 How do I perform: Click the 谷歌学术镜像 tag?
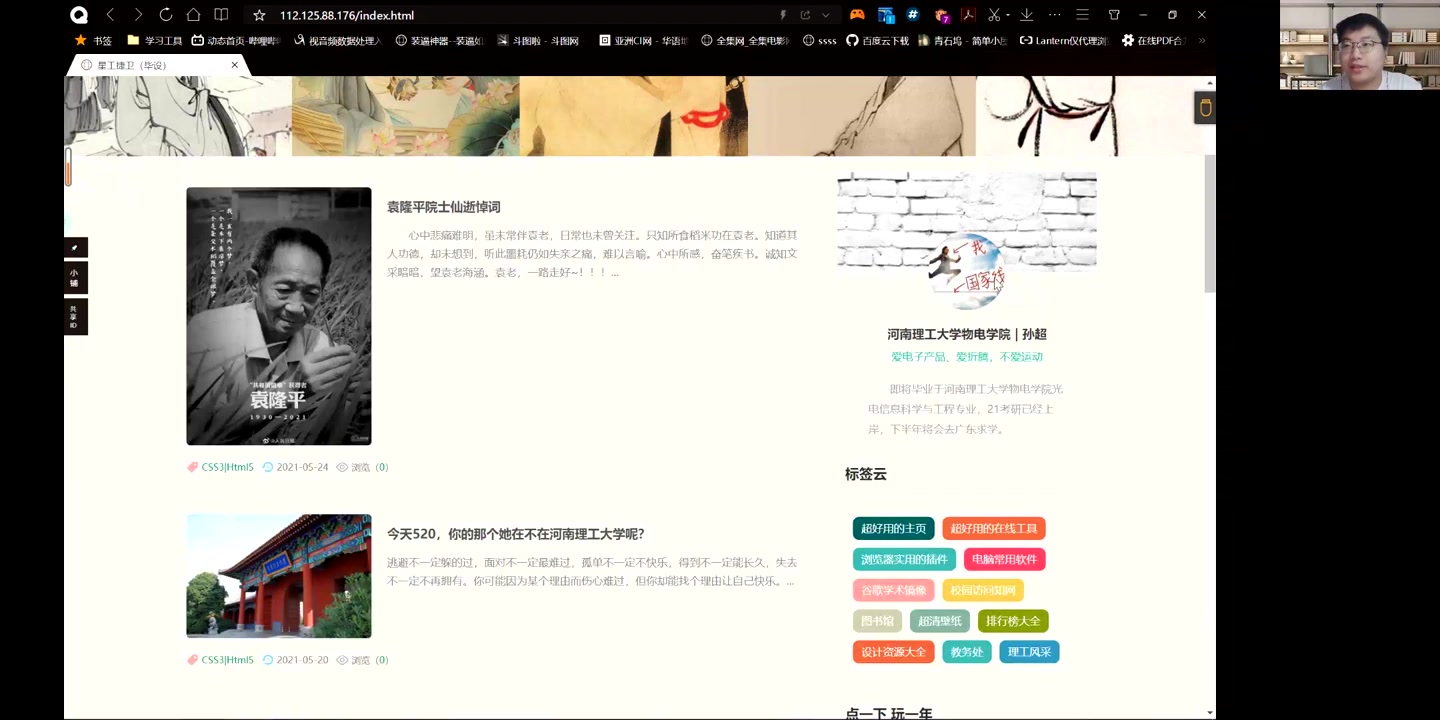tap(894, 590)
